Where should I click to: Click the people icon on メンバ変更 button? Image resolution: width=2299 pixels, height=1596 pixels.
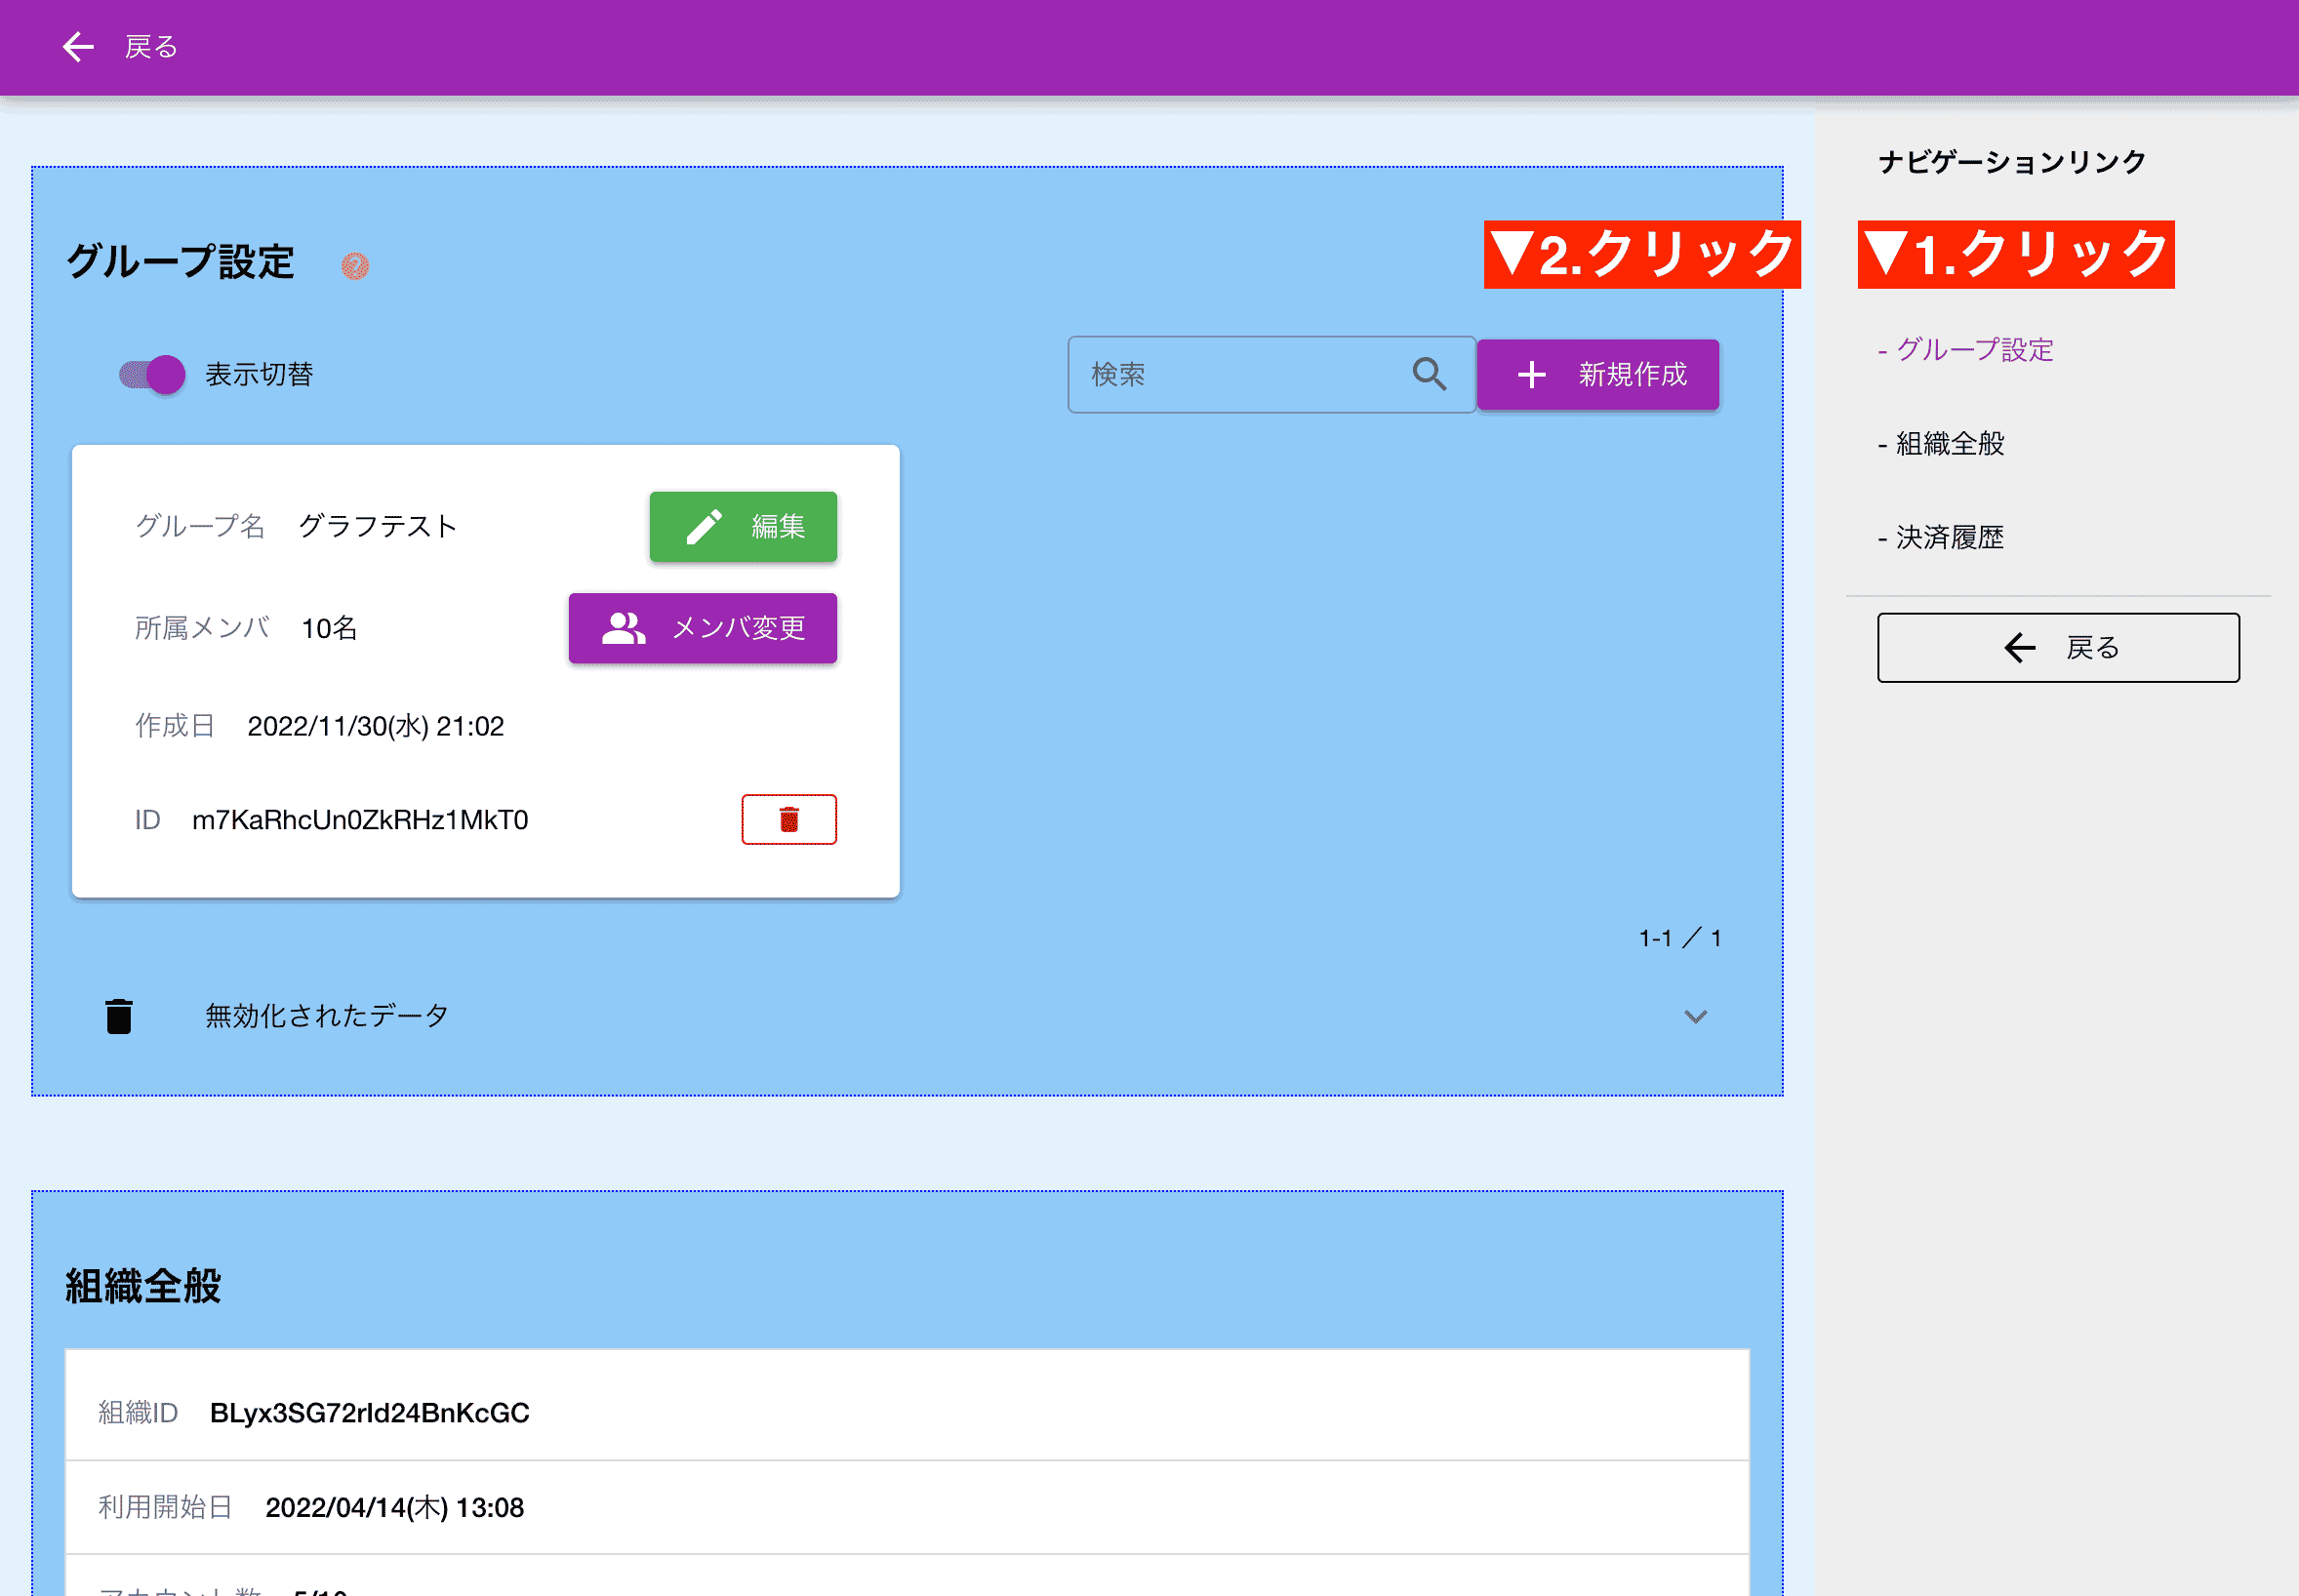[622, 628]
